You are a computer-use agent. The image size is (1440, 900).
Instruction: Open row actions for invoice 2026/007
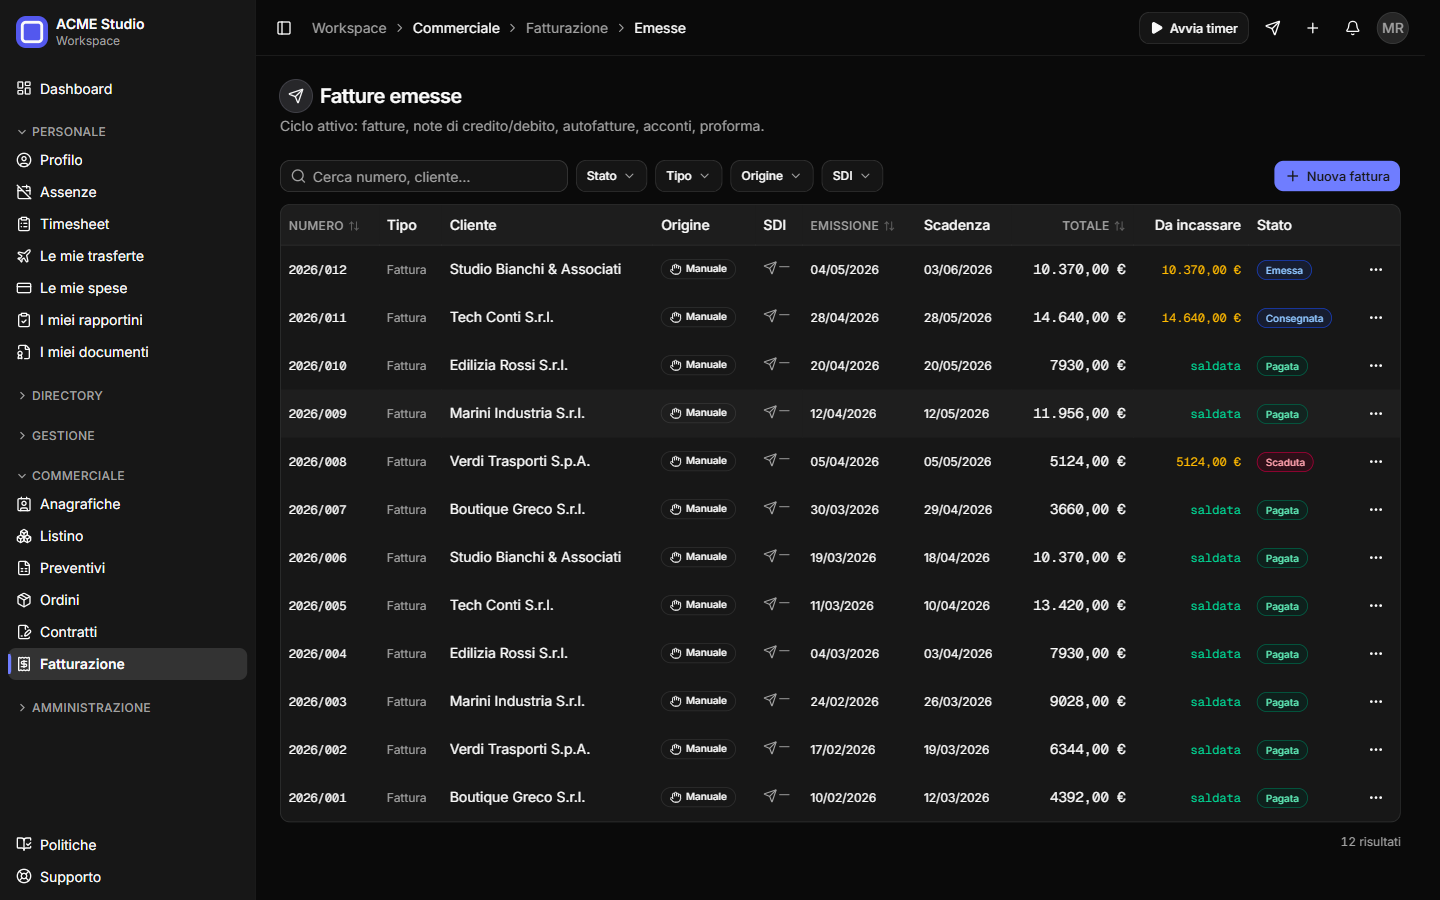point(1376,510)
